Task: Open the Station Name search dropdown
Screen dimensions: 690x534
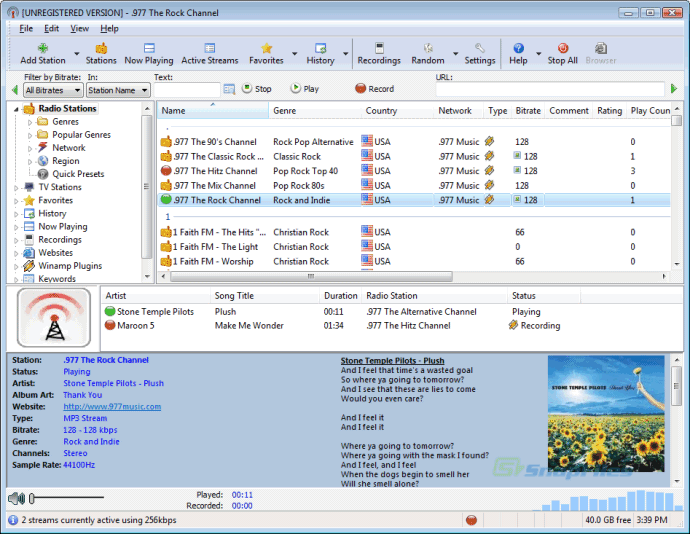Action: (x=117, y=90)
